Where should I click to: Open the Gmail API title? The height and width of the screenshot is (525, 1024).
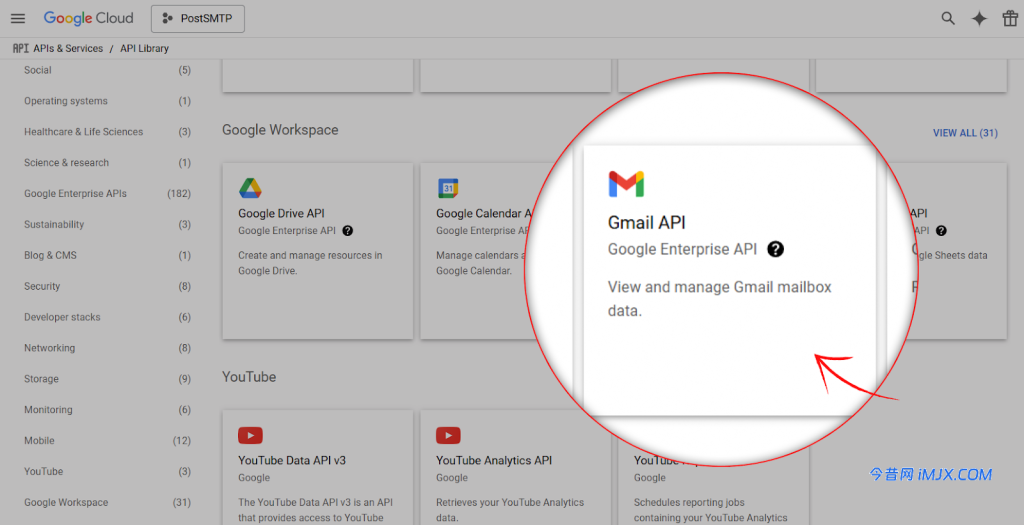point(647,223)
